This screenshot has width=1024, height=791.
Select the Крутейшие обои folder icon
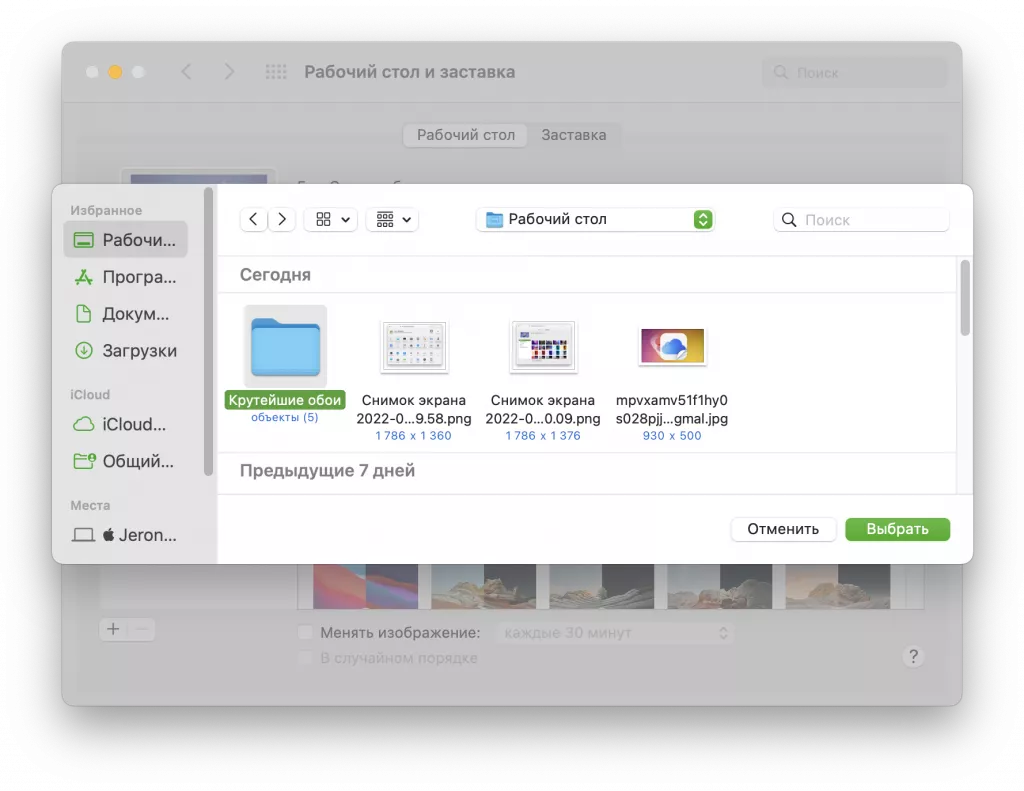click(x=285, y=346)
